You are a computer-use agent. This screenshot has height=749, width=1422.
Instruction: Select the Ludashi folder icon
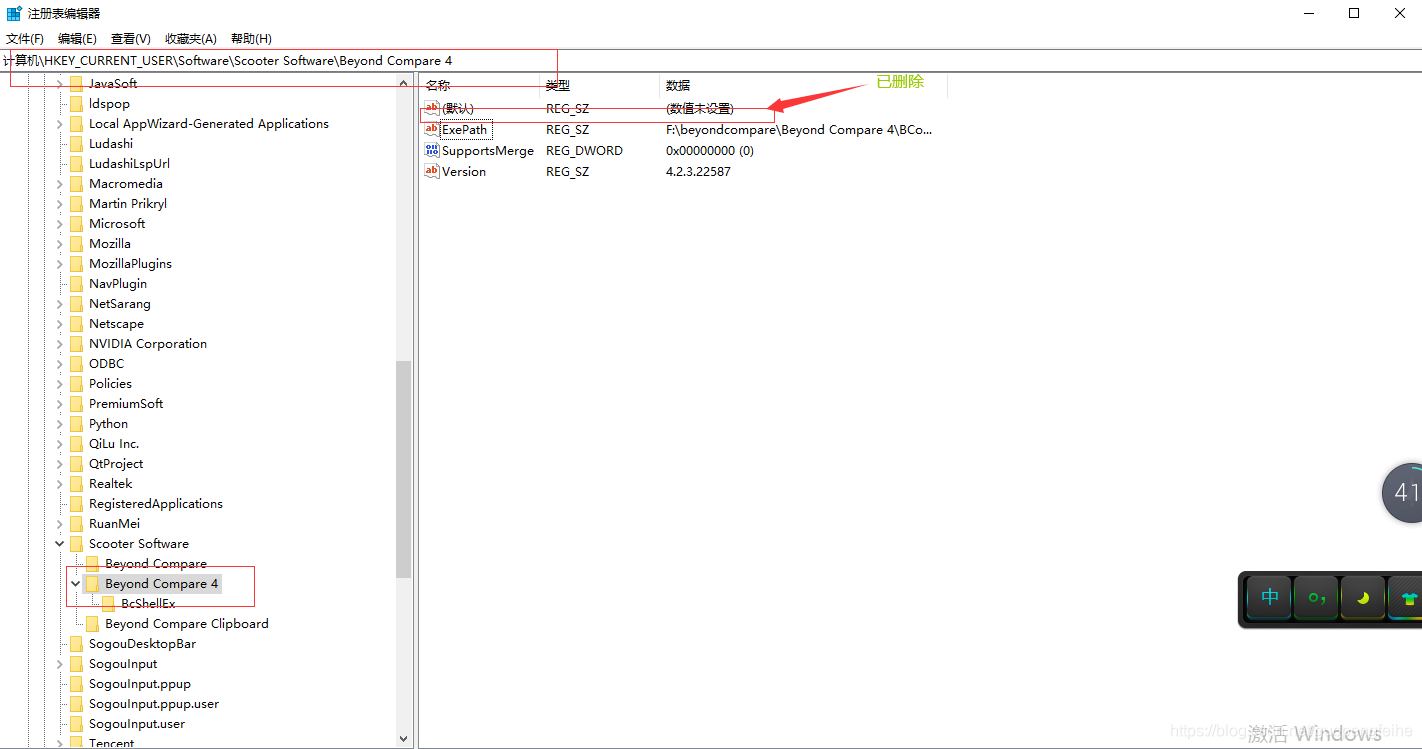click(x=77, y=144)
